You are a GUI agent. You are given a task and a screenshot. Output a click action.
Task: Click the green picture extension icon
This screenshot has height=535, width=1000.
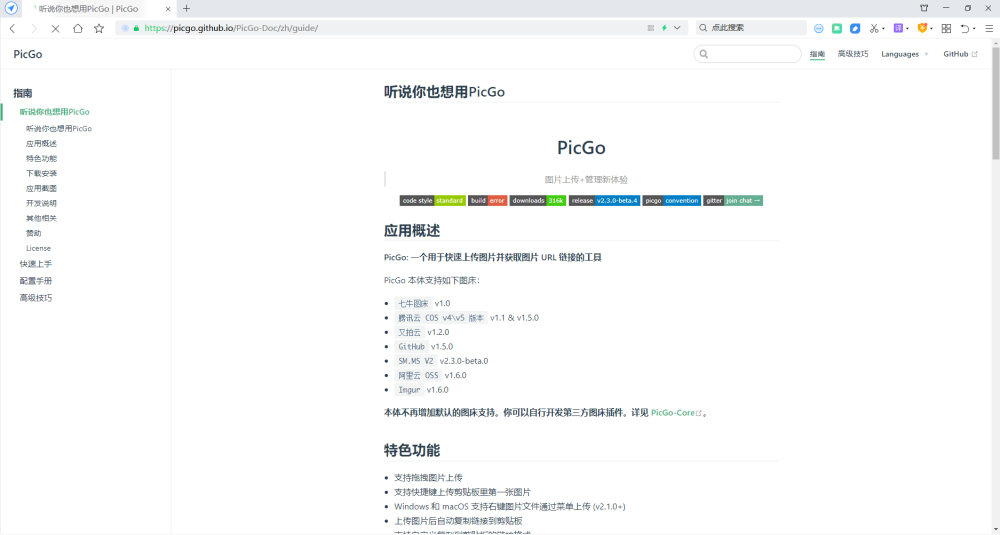click(x=837, y=28)
